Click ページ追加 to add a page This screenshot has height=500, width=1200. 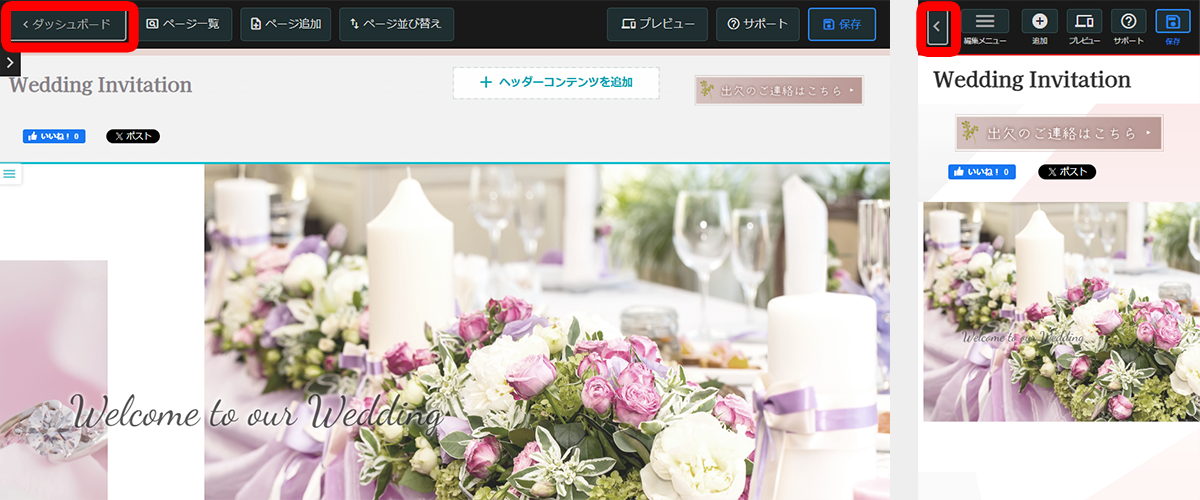[286, 24]
